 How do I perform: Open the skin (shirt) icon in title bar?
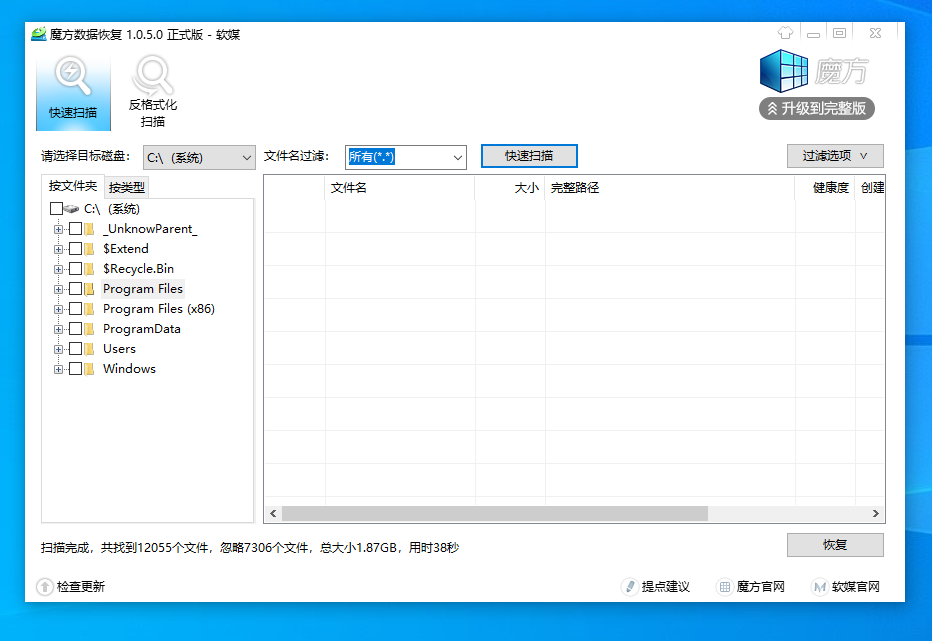point(785,33)
